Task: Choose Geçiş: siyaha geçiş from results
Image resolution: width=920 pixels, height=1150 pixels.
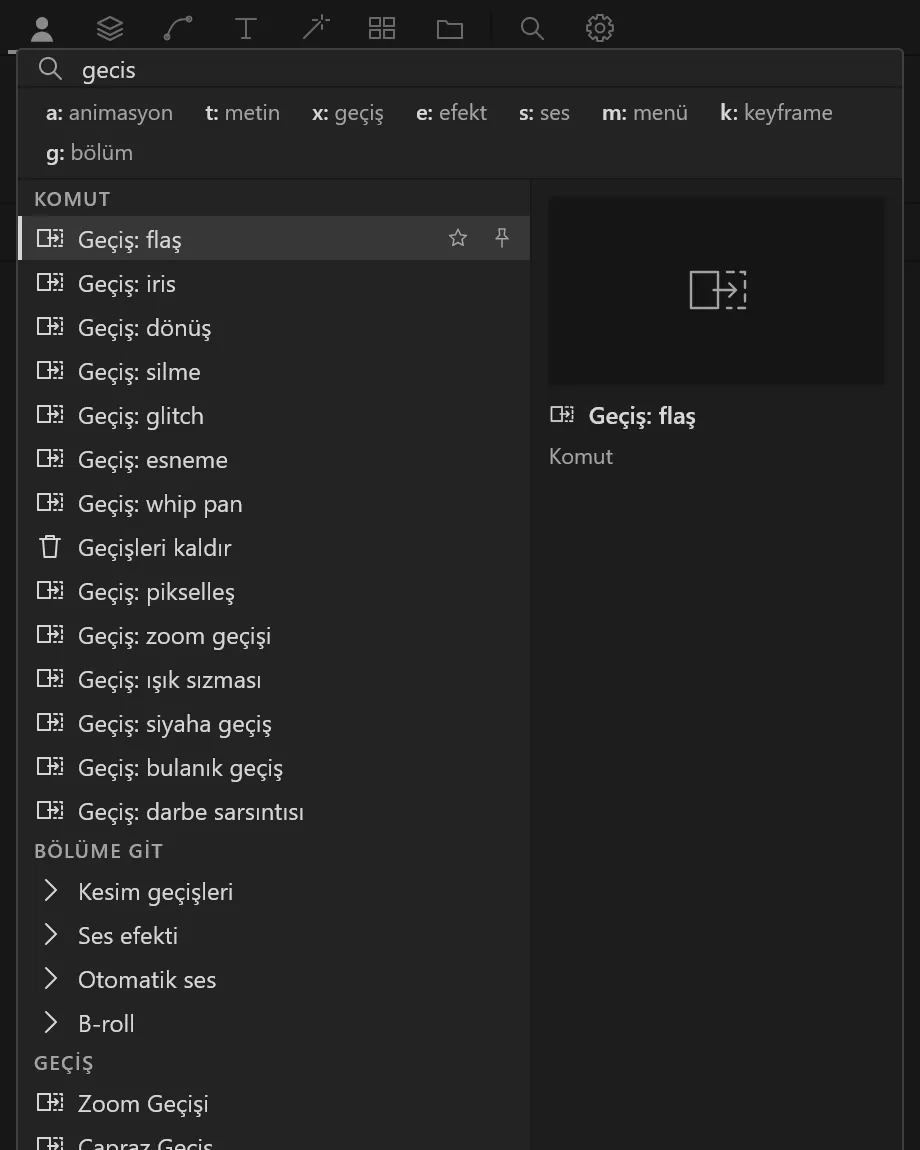Action: [x=274, y=723]
